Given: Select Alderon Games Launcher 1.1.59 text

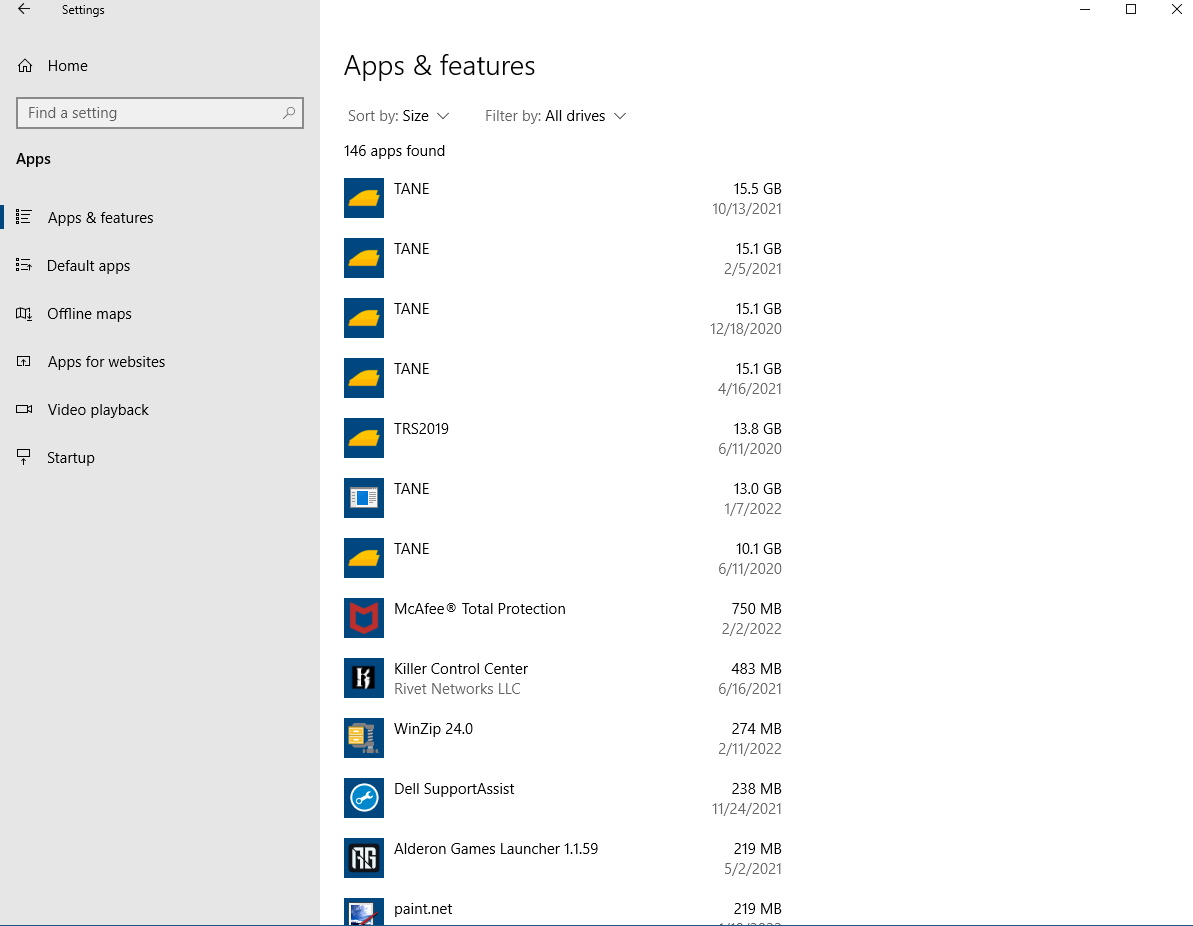Looking at the screenshot, I should 496,849.
